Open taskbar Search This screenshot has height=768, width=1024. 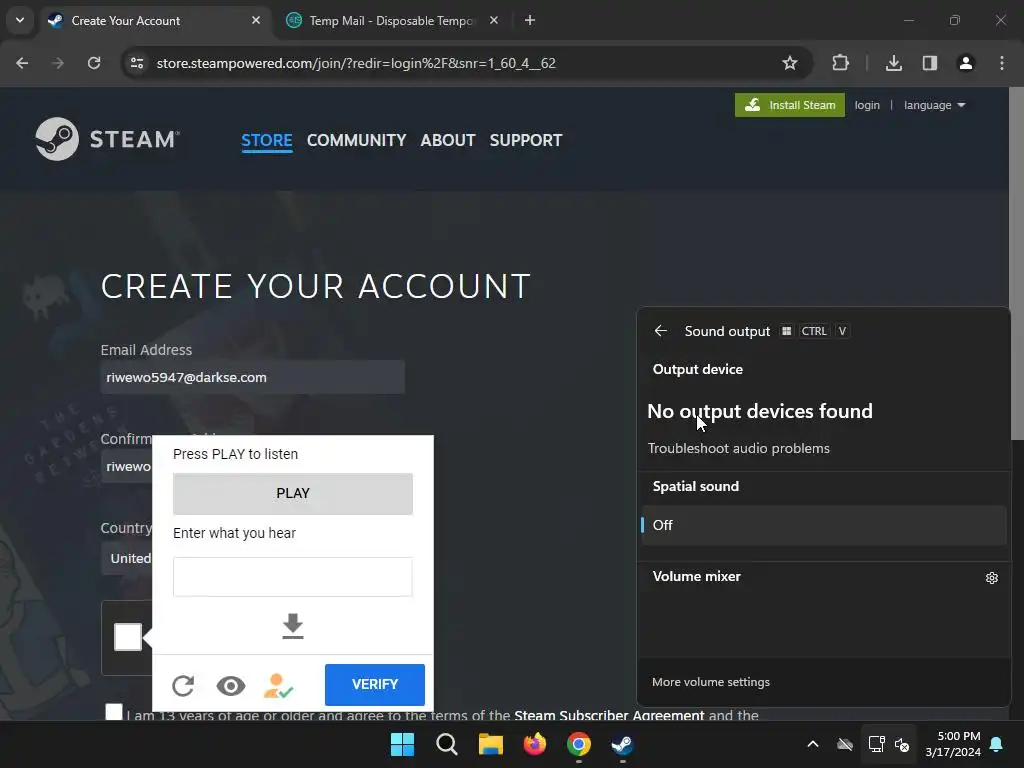[447, 744]
